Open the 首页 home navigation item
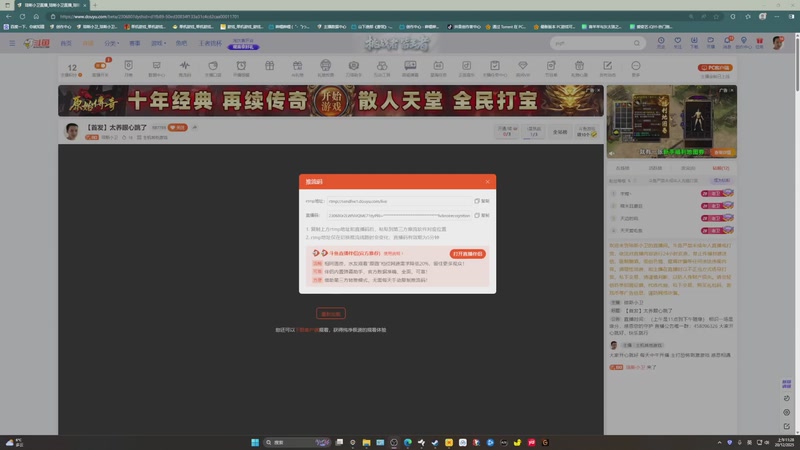Screen dimensions: 800x450 pos(66,43)
